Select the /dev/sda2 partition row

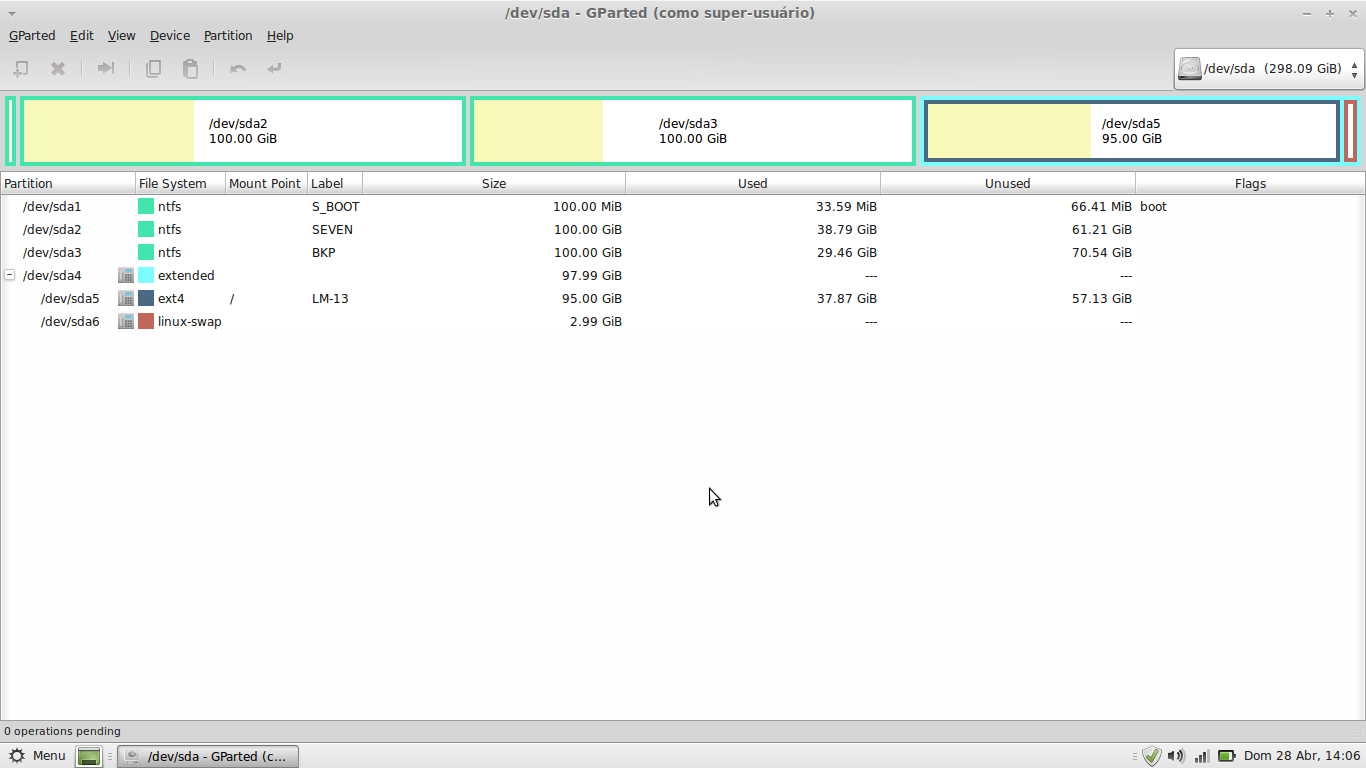click(x=683, y=229)
